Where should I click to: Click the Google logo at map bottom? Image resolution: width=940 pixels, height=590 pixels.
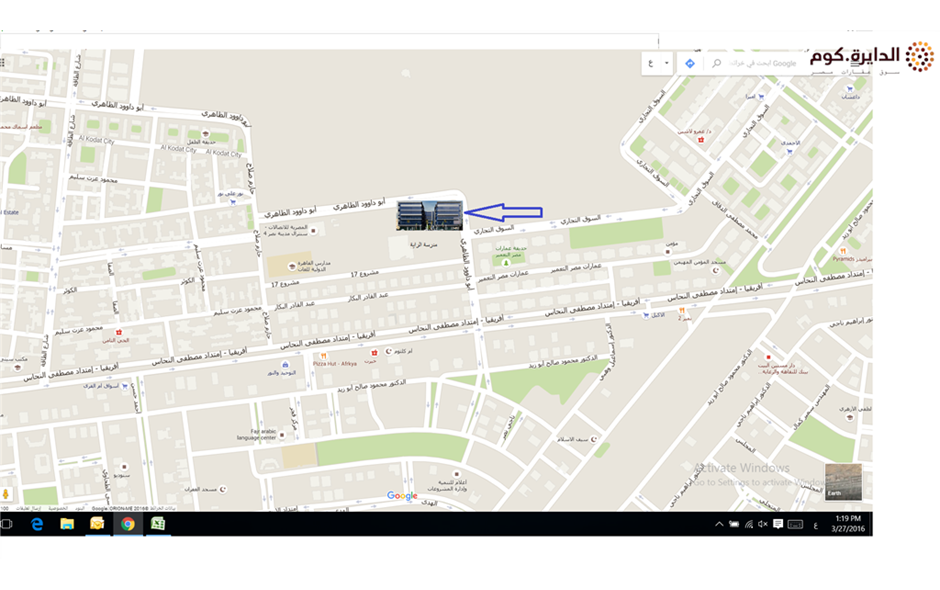[402, 496]
